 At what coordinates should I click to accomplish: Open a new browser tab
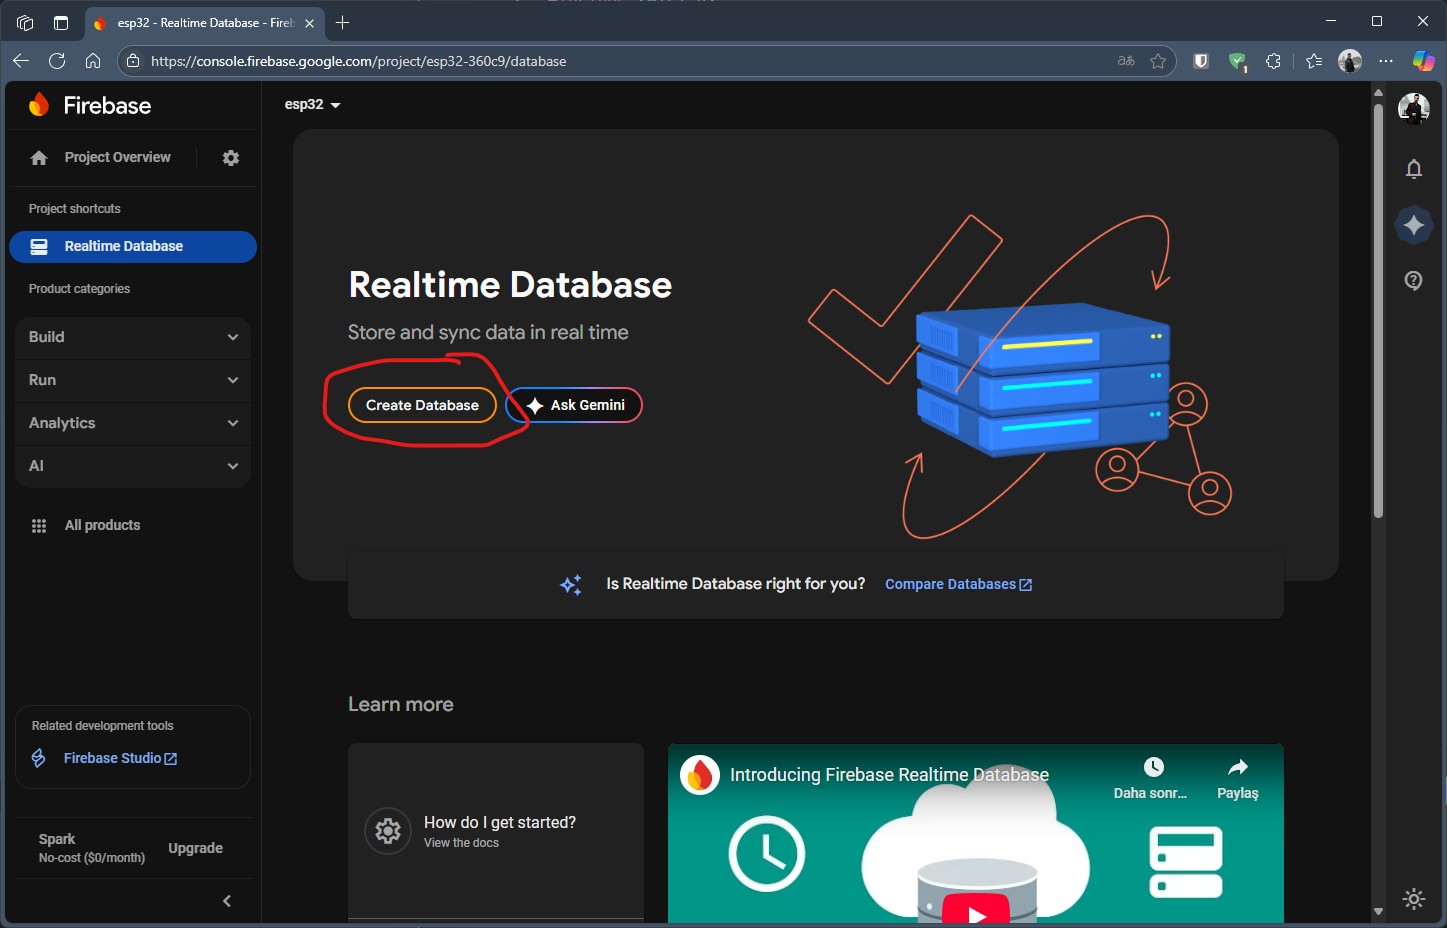342,22
